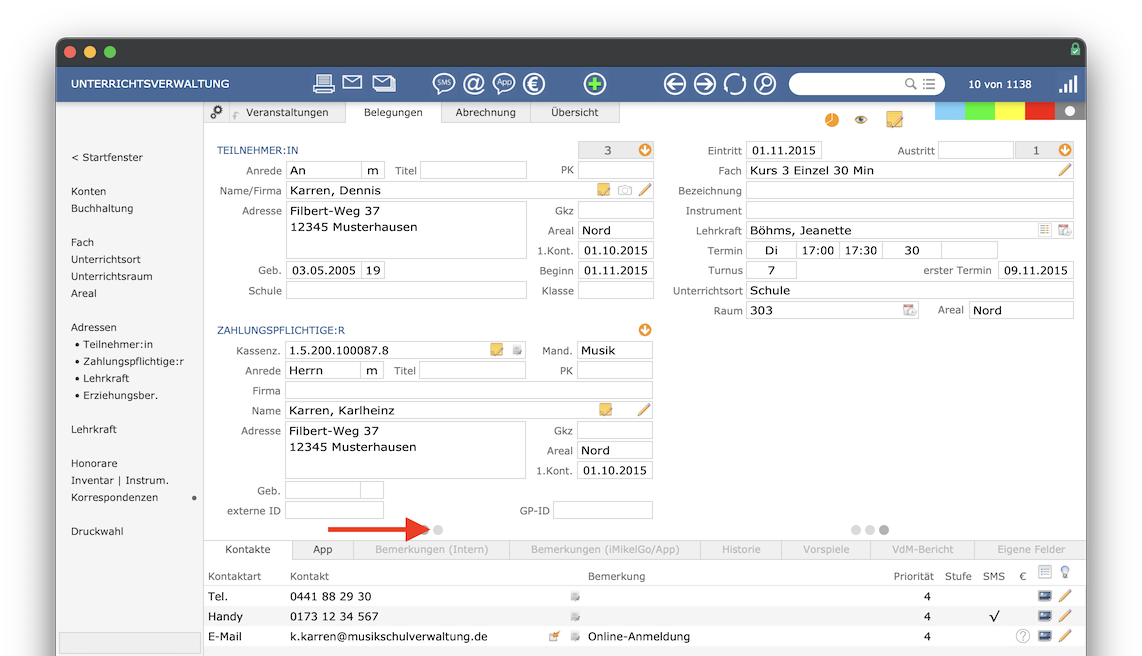The height and width of the screenshot is (656, 1142).
Task: Edit Karren, Karlheinz with the pencil icon
Action: (644, 410)
